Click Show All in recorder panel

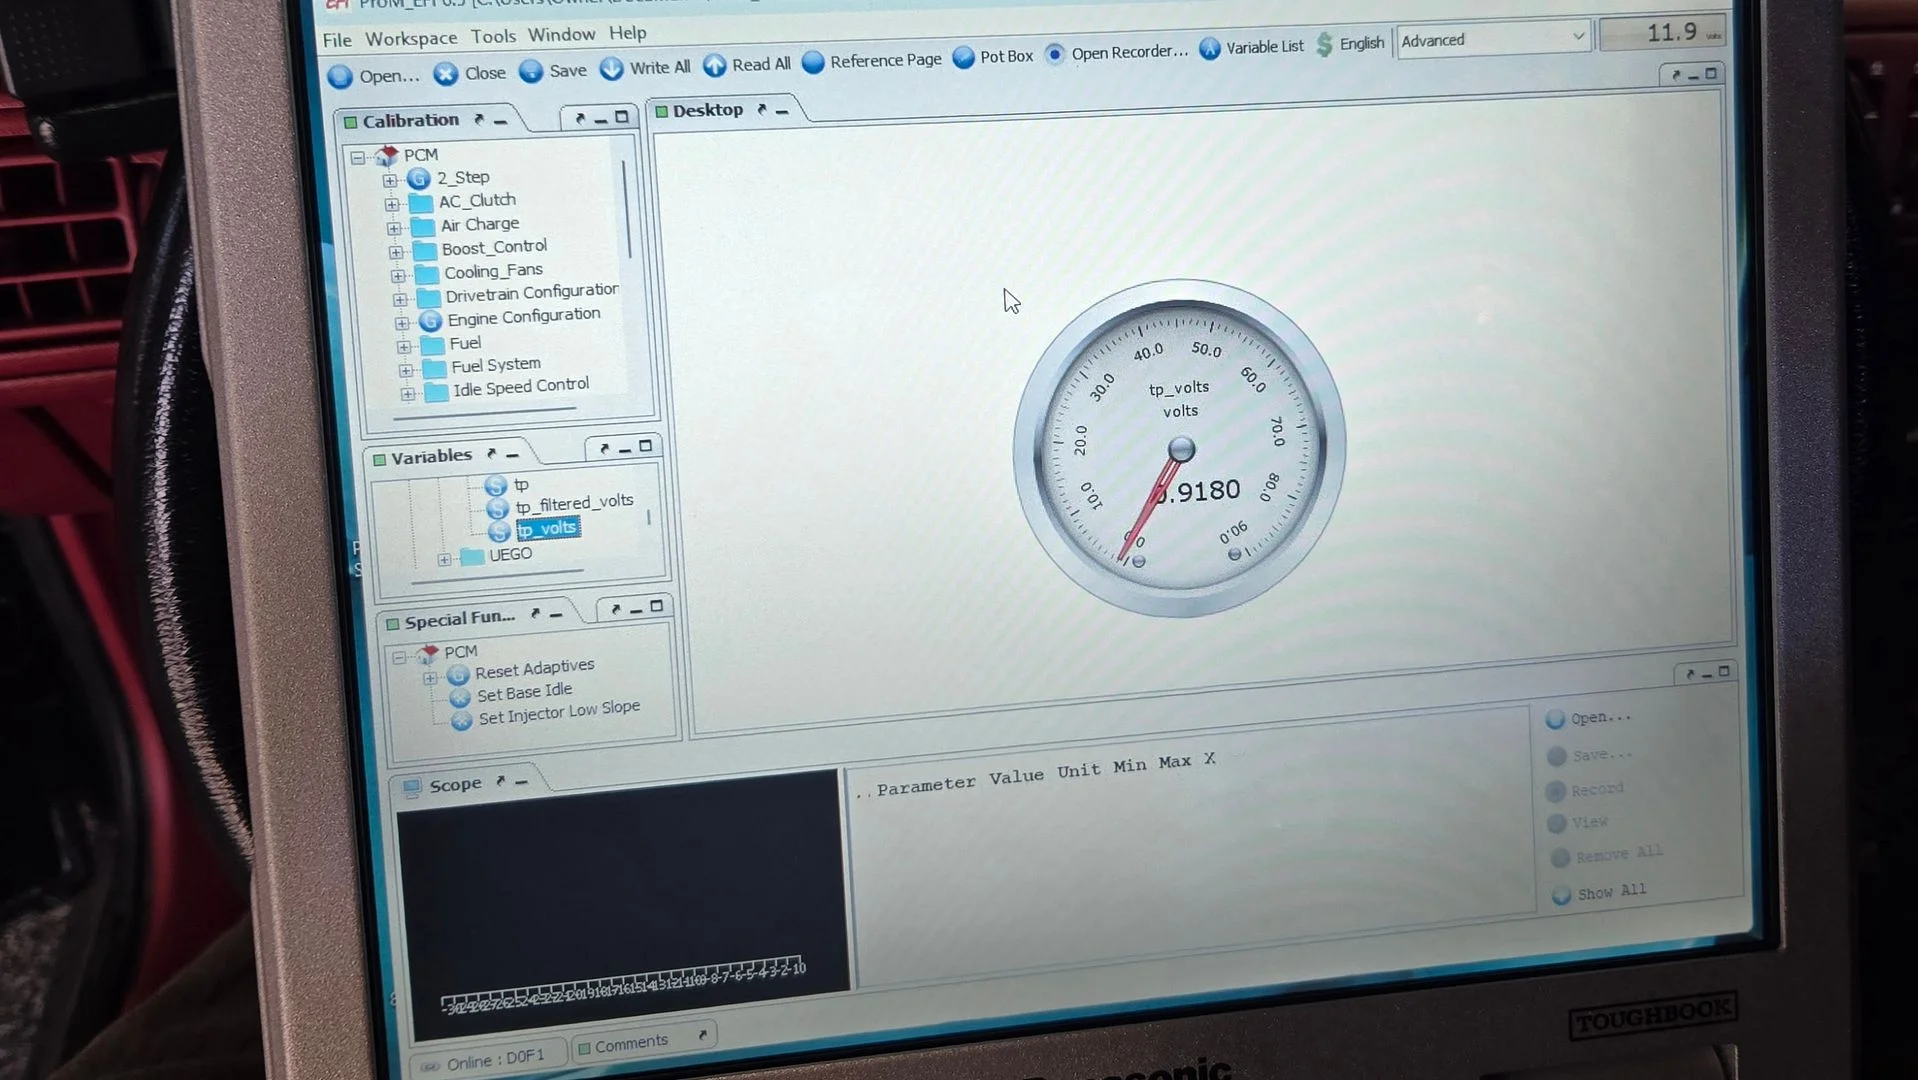coord(1611,891)
